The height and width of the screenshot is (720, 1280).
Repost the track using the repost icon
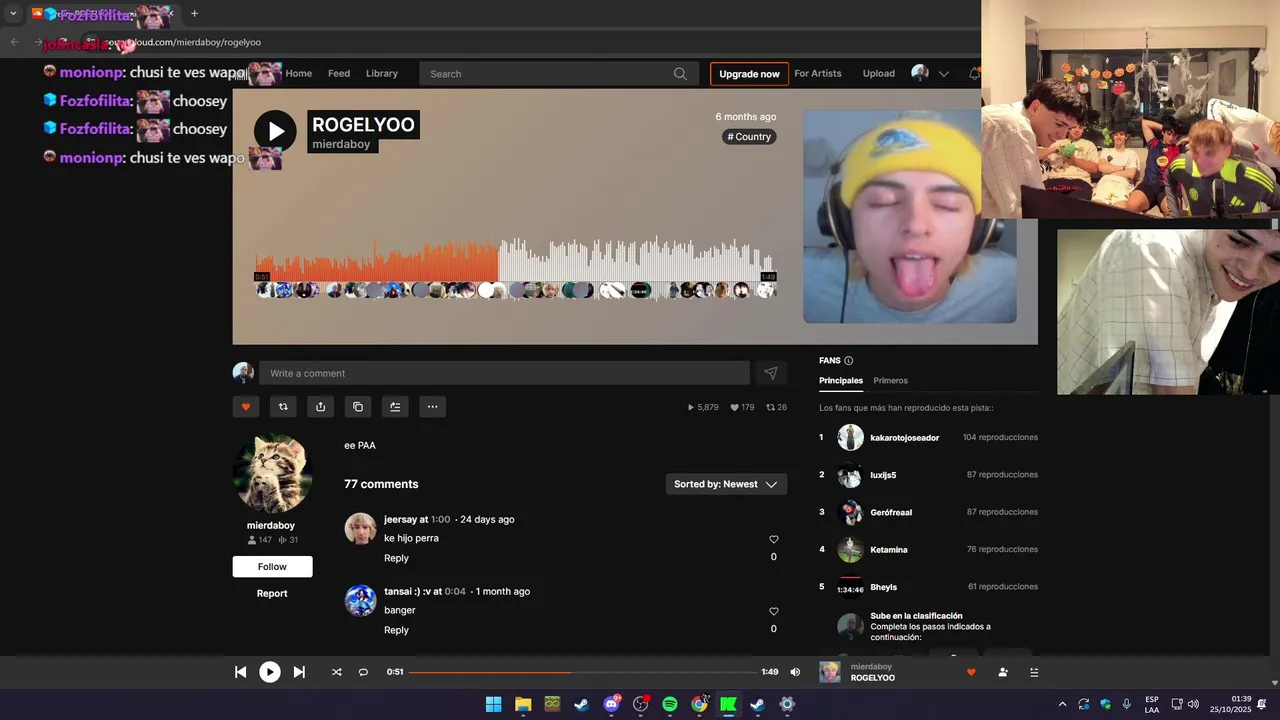coord(283,406)
